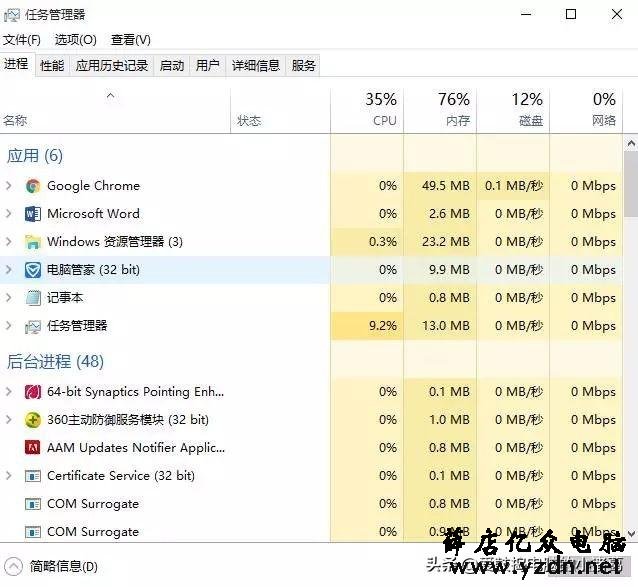Click the AAM Updates Notifier Adobe icon
The width and height of the screenshot is (638, 587).
tap(33, 448)
